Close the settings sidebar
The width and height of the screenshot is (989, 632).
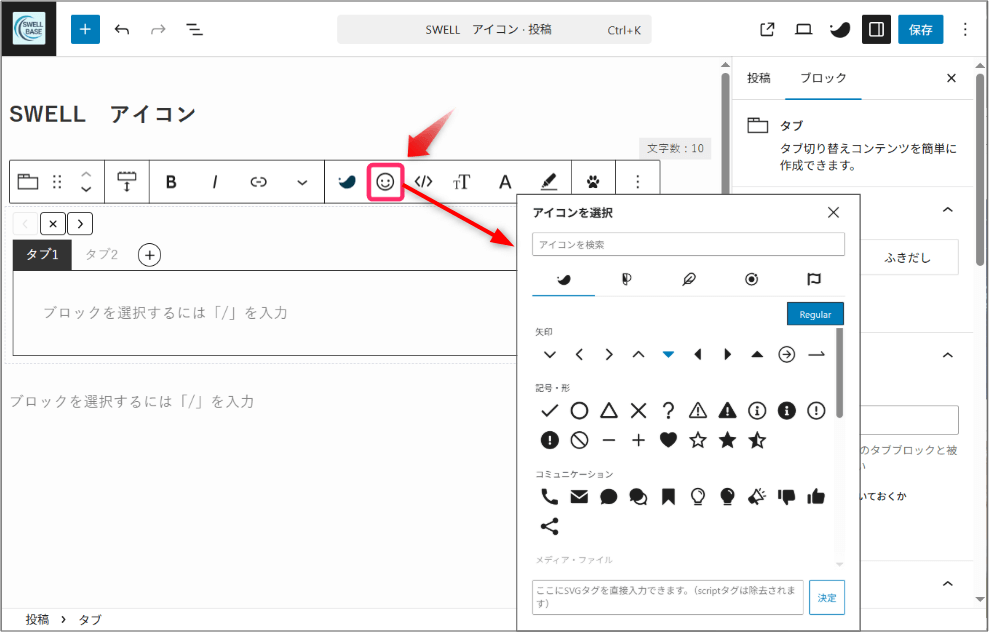click(x=951, y=78)
